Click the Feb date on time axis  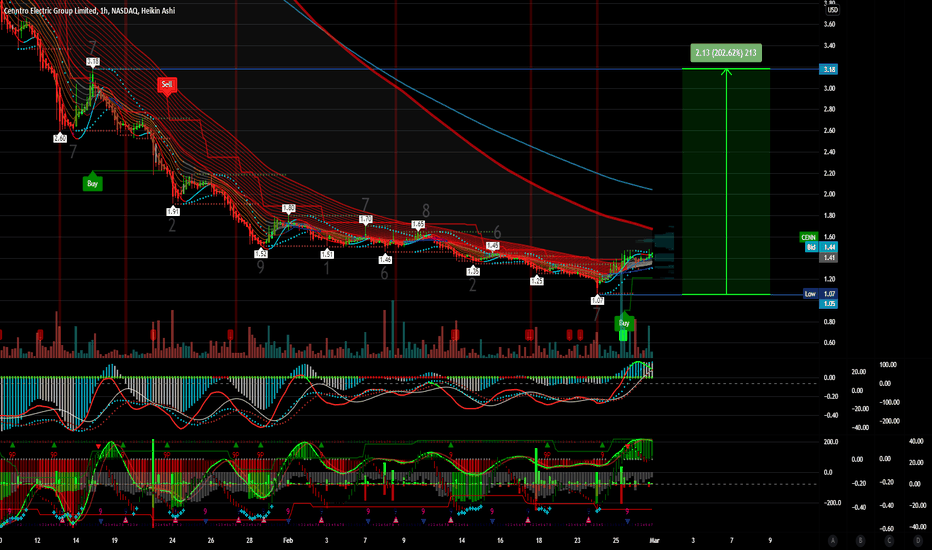pyautogui.click(x=288, y=540)
